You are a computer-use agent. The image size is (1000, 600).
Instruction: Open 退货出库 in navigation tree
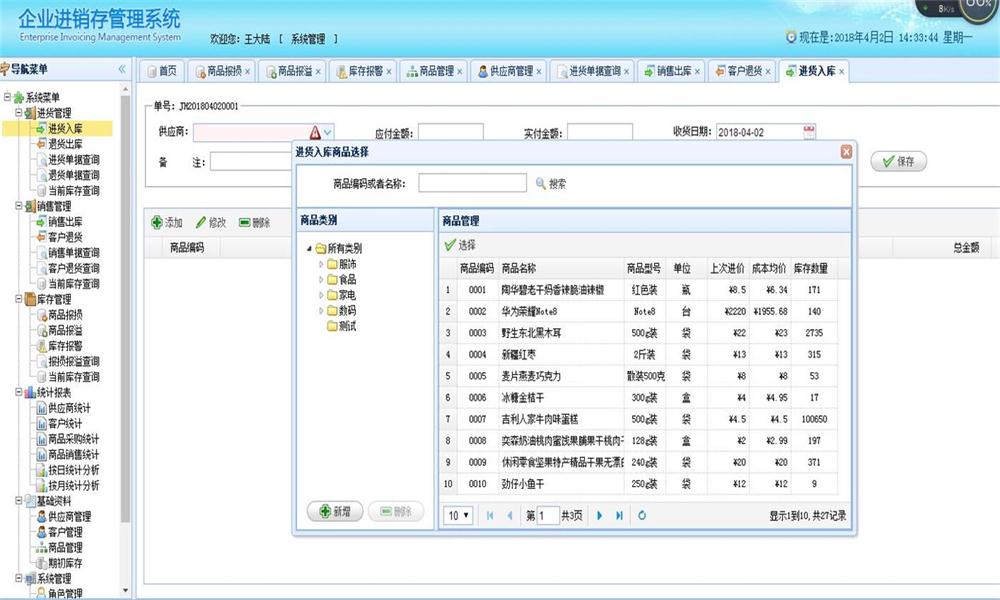[x=60, y=144]
